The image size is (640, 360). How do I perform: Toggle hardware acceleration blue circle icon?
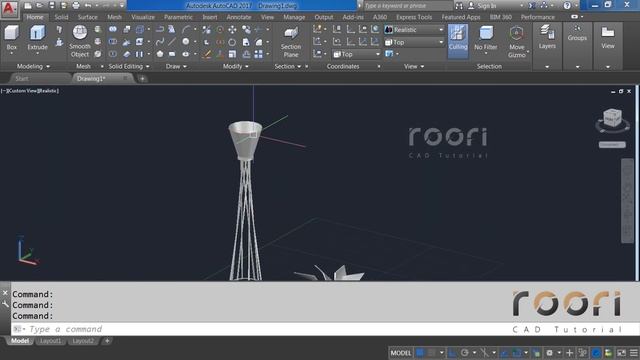[x=596, y=353]
